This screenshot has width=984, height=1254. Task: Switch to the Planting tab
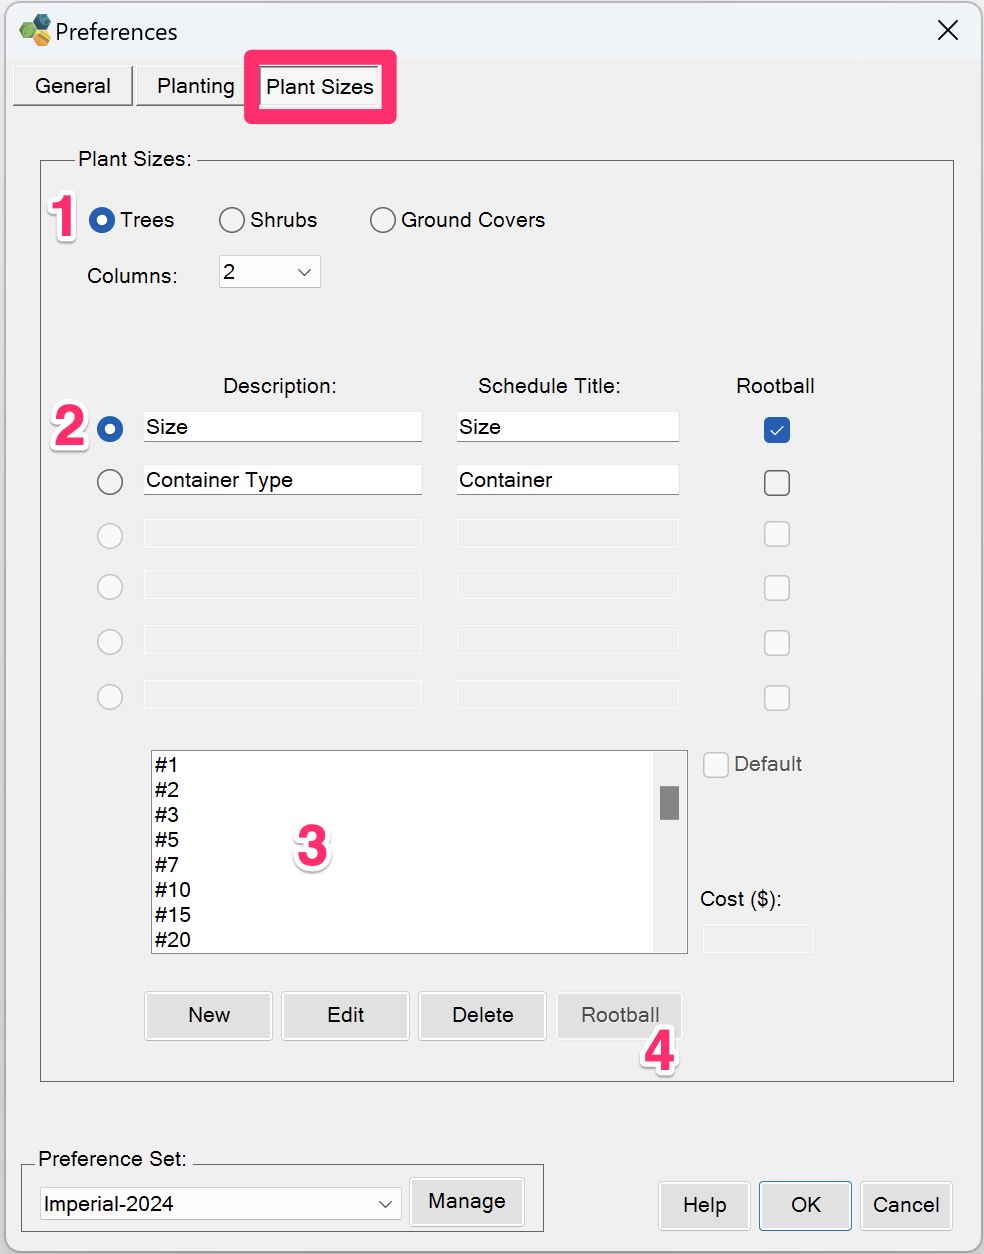click(x=196, y=86)
